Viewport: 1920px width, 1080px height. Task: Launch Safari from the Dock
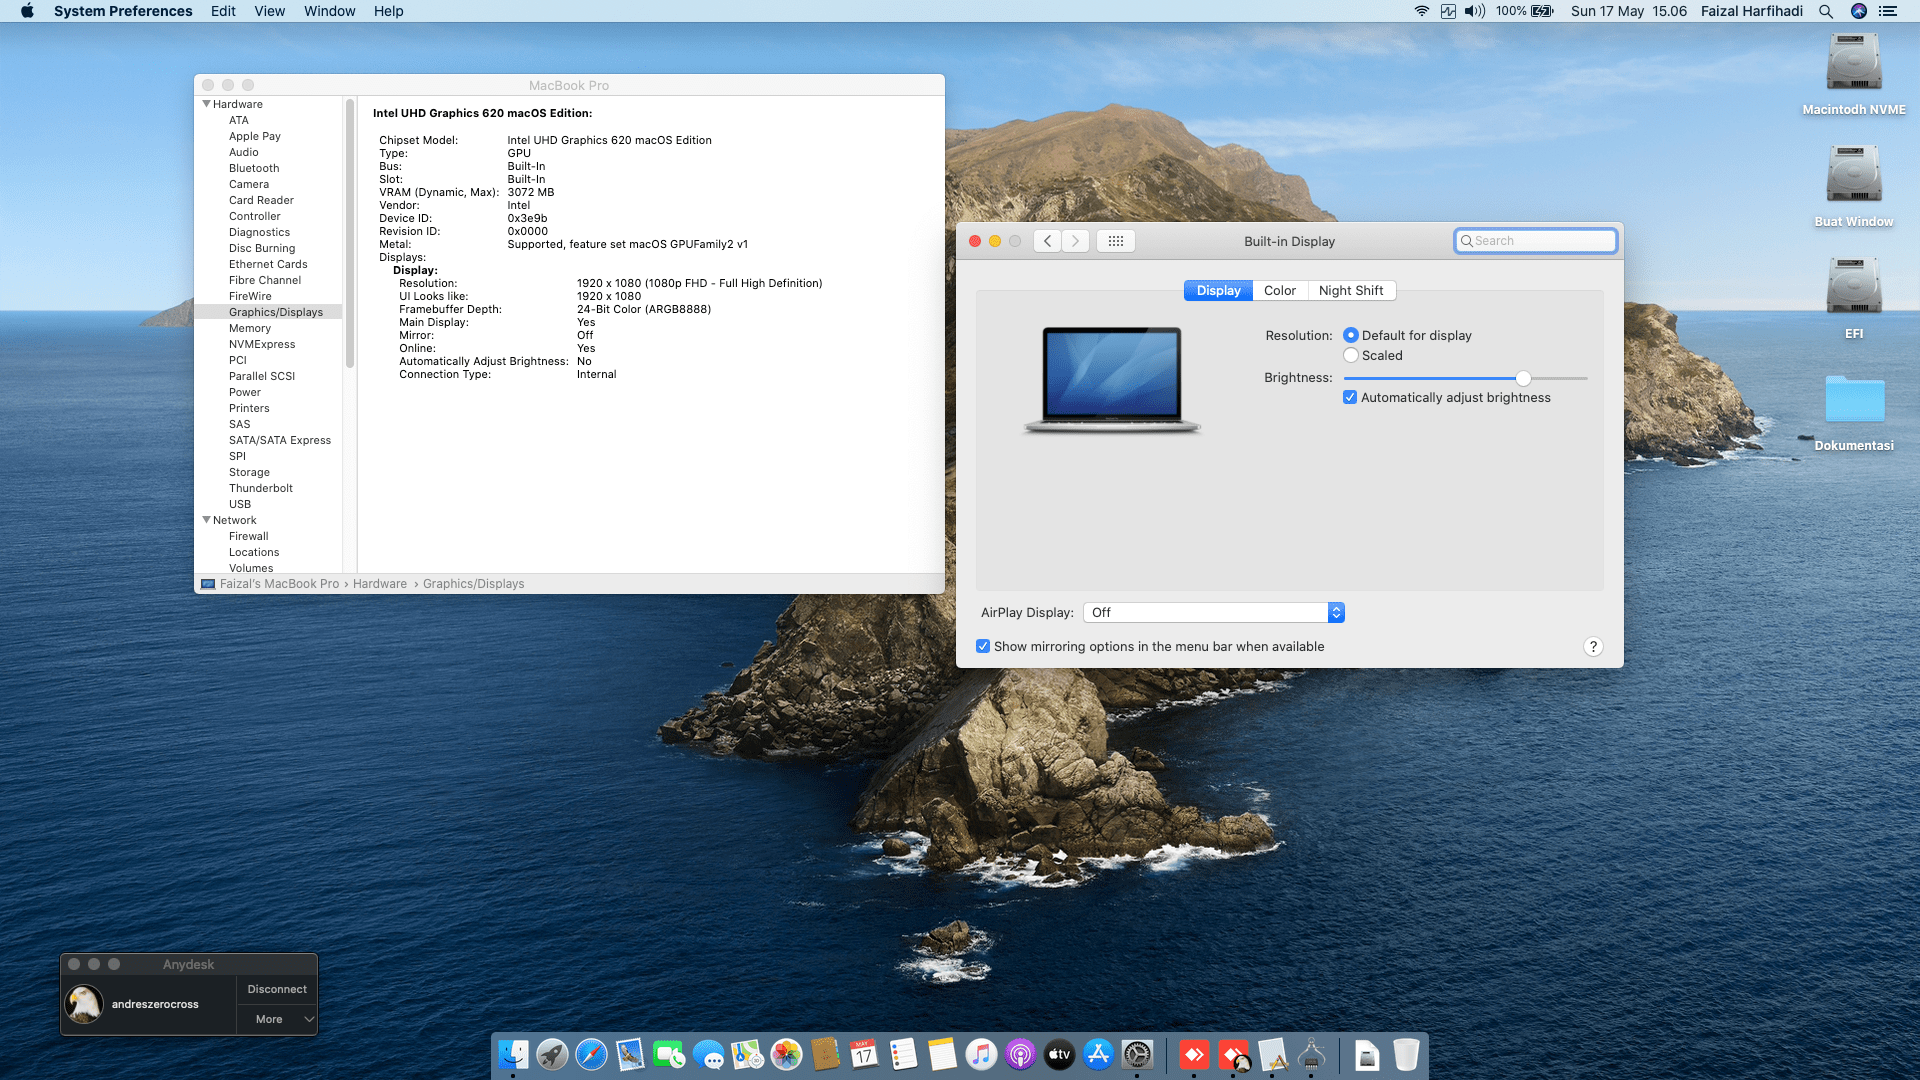coord(591,1054)
